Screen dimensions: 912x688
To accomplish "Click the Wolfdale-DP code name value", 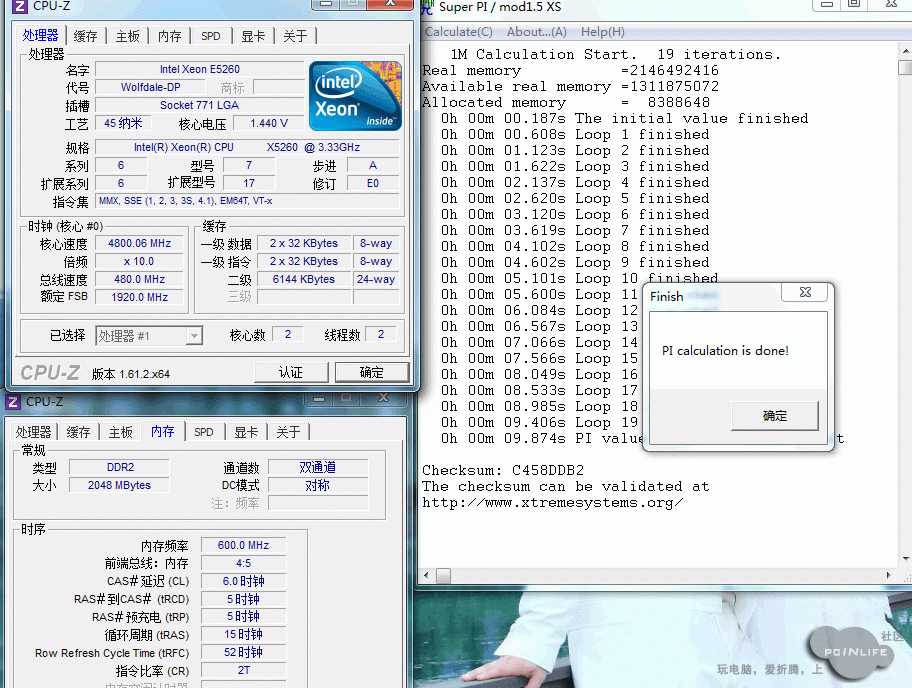I will click(x=151, y=87).
